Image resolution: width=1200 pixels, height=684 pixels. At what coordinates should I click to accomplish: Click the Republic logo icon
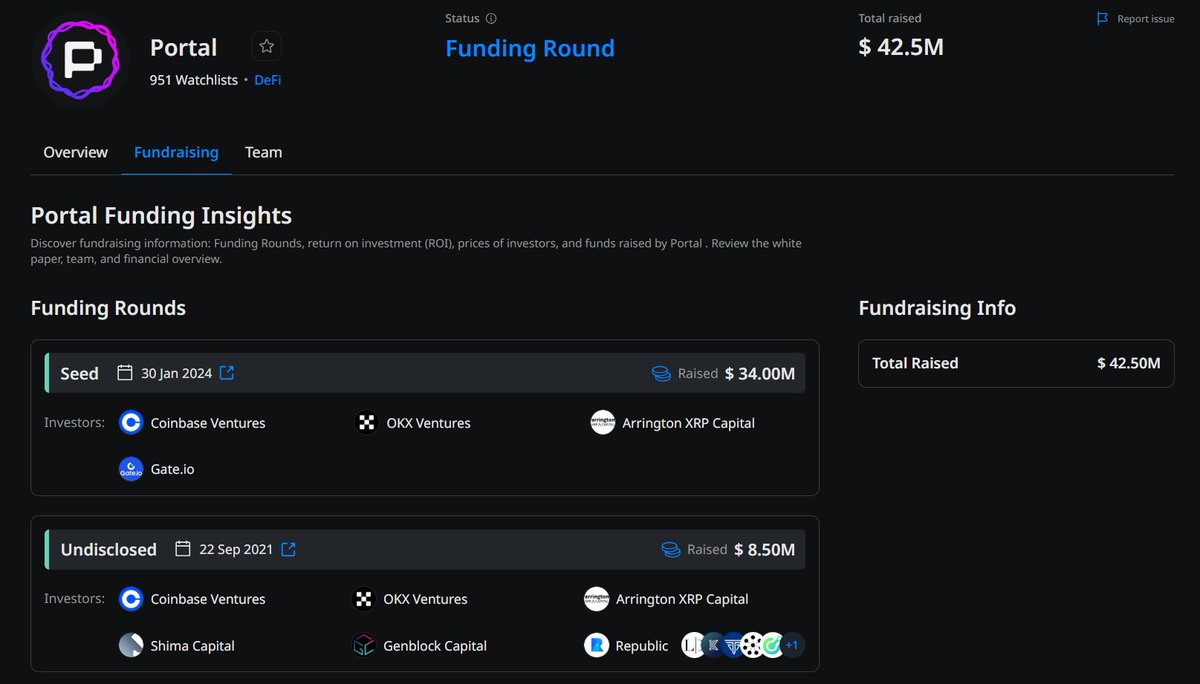click(x=597, y=646)
